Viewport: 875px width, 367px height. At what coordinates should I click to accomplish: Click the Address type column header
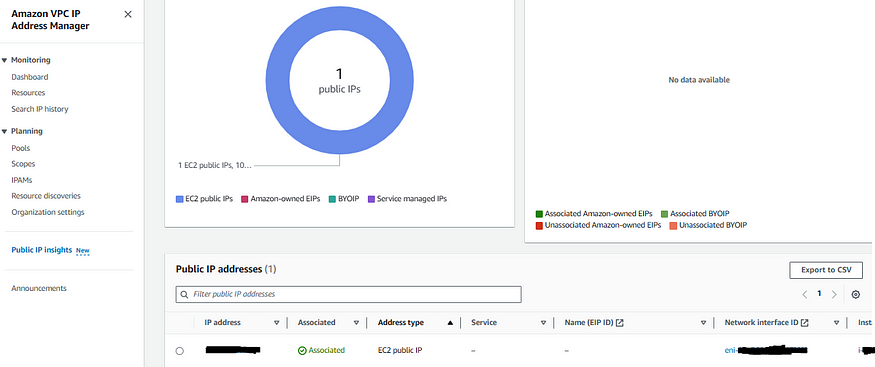(401, 322)
